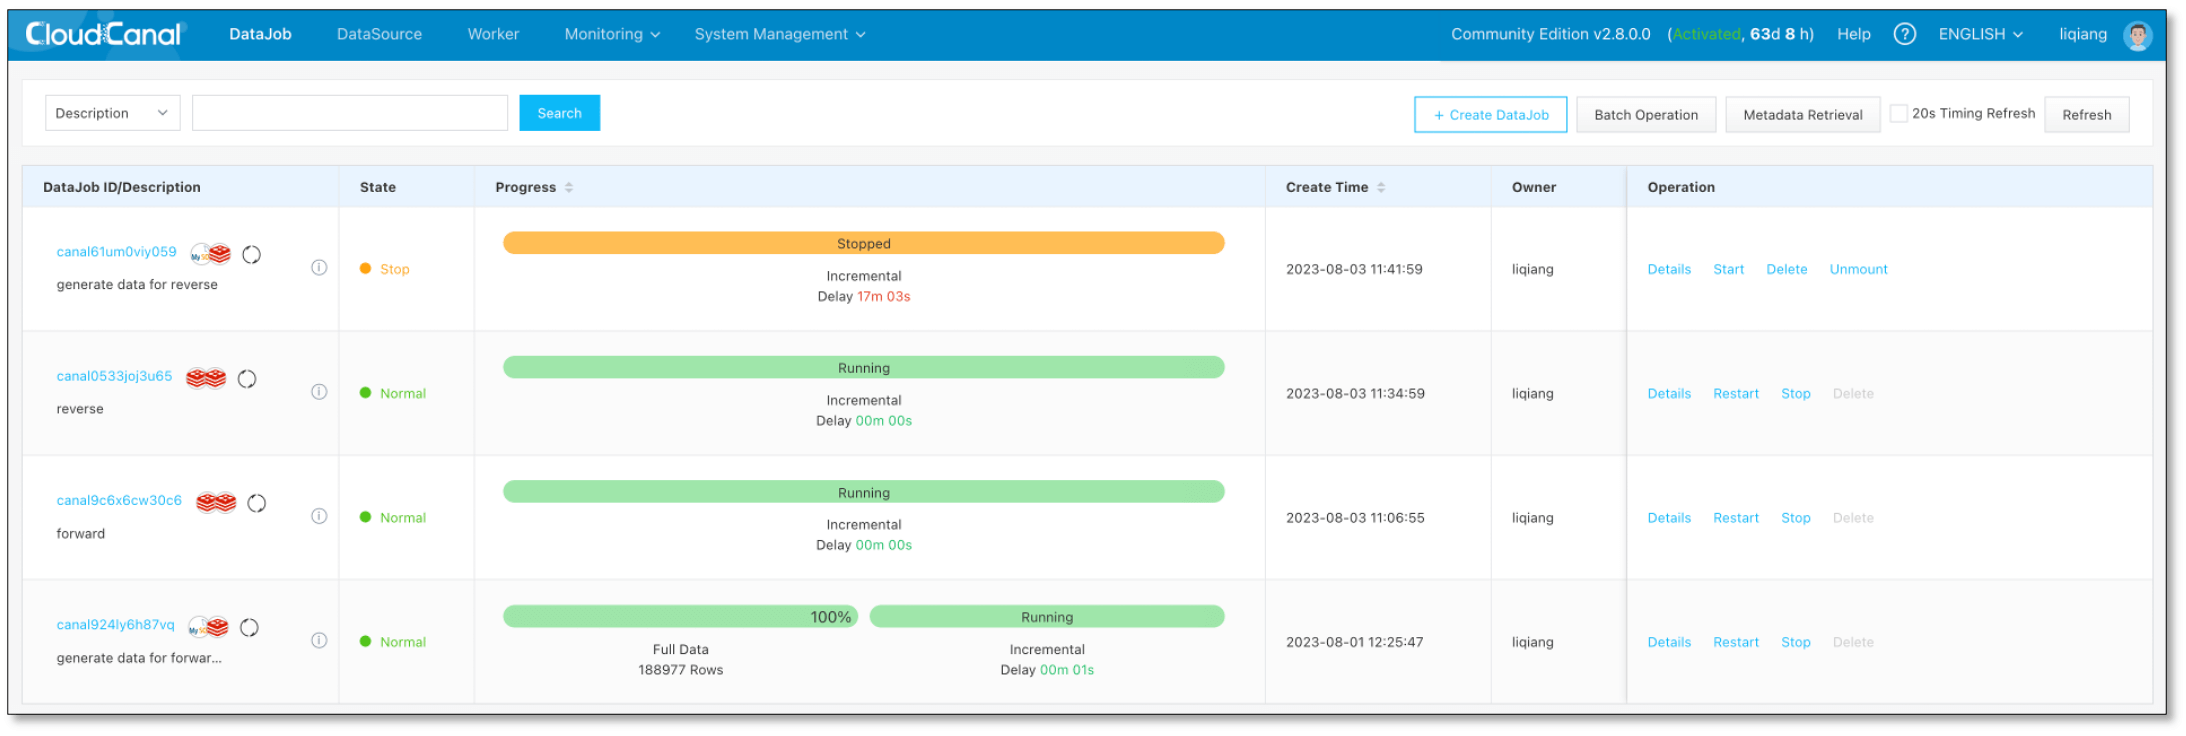
Task: Click the circular sync icon for canal924ly6h87vq
Action: (250, 627)
